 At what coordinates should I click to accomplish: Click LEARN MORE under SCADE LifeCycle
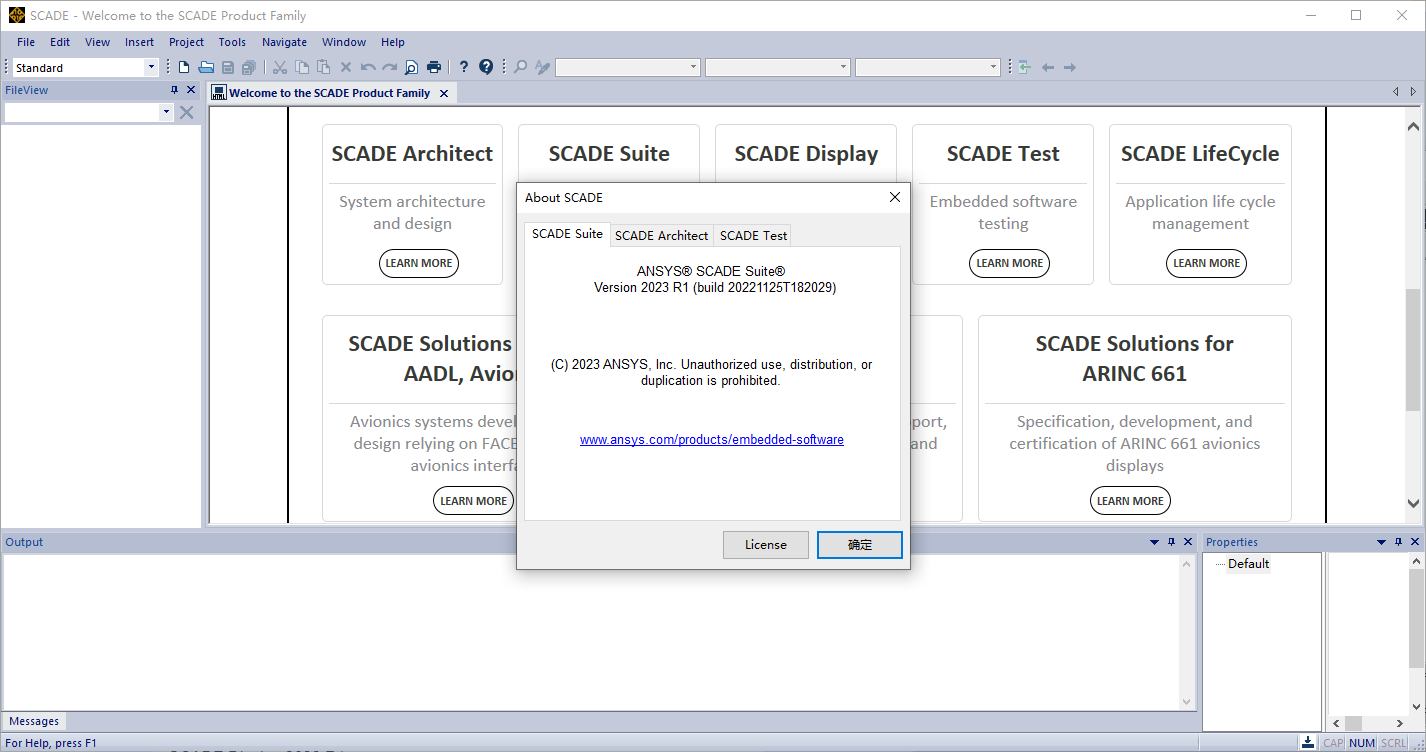point(1206,263)
